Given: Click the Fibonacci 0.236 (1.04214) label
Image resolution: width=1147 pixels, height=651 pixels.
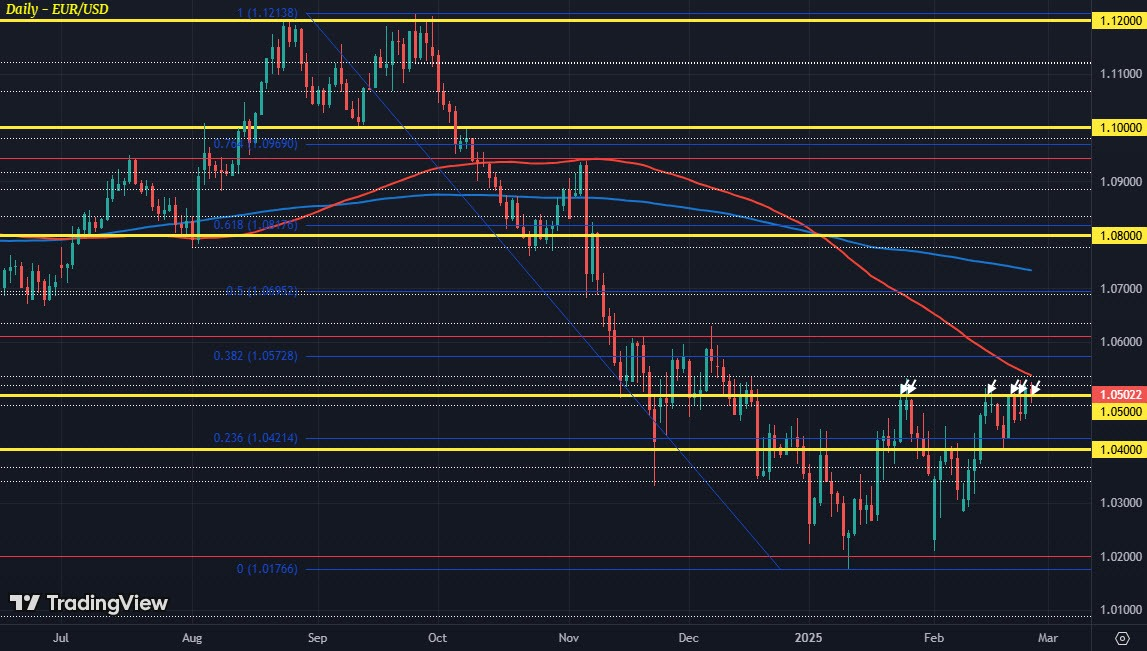Looking at the screenshot, I should (255, 438).
